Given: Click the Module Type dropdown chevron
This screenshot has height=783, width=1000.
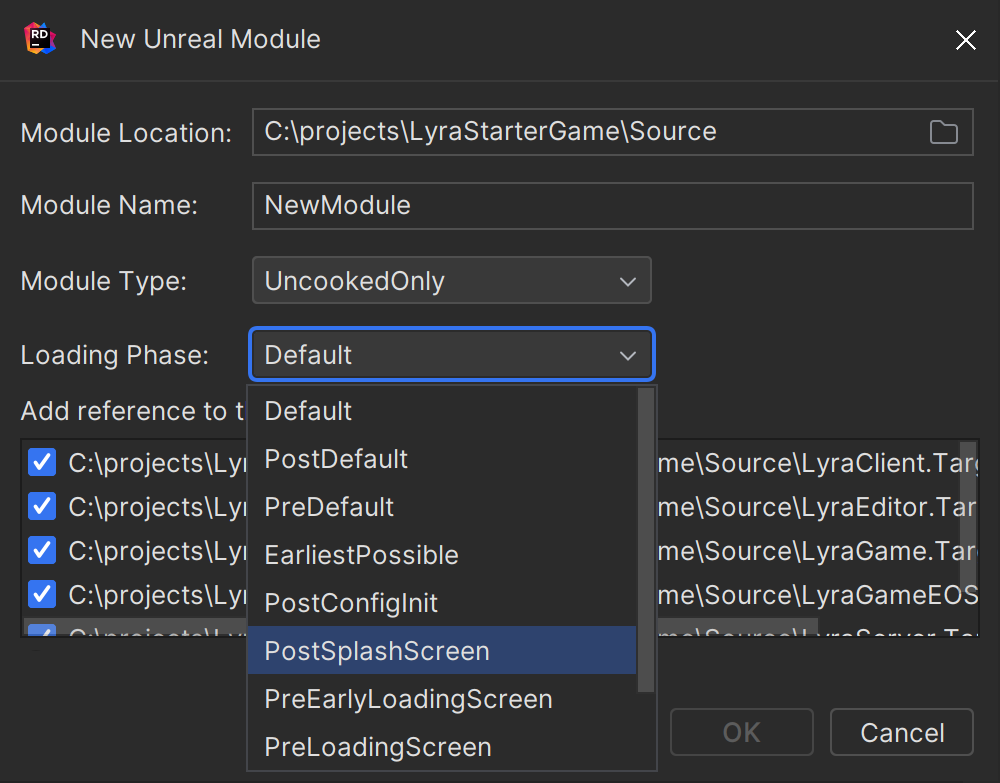Looking at the screenshot, I should point(629,281).
